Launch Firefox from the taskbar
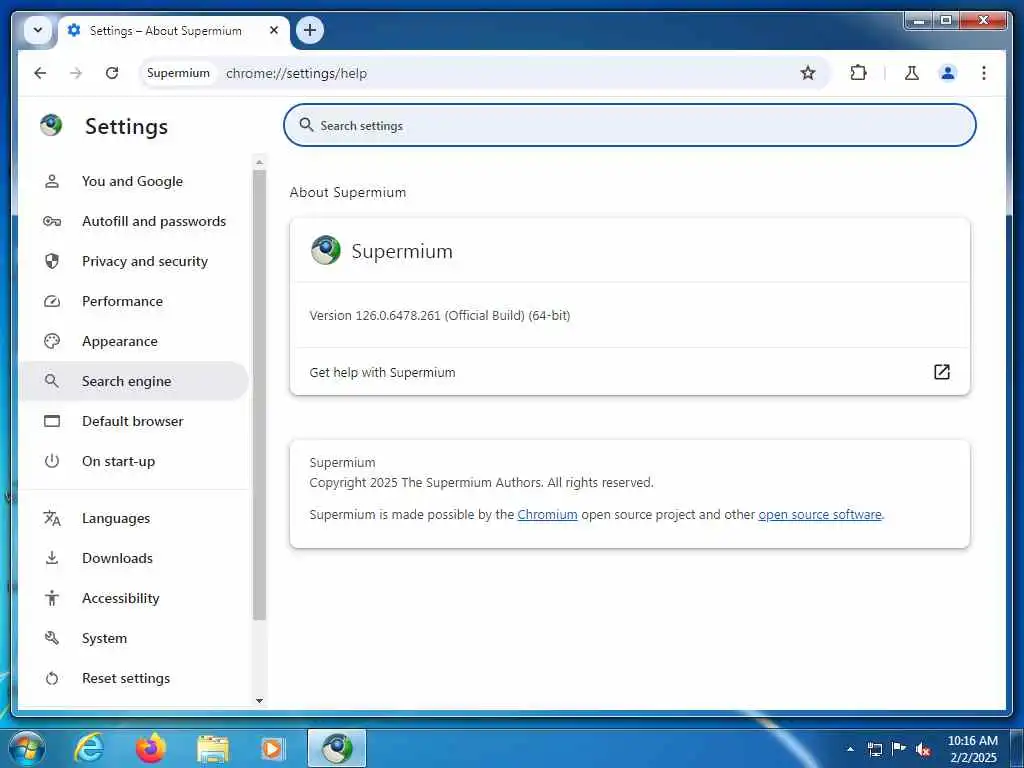 tap(150, 748)
